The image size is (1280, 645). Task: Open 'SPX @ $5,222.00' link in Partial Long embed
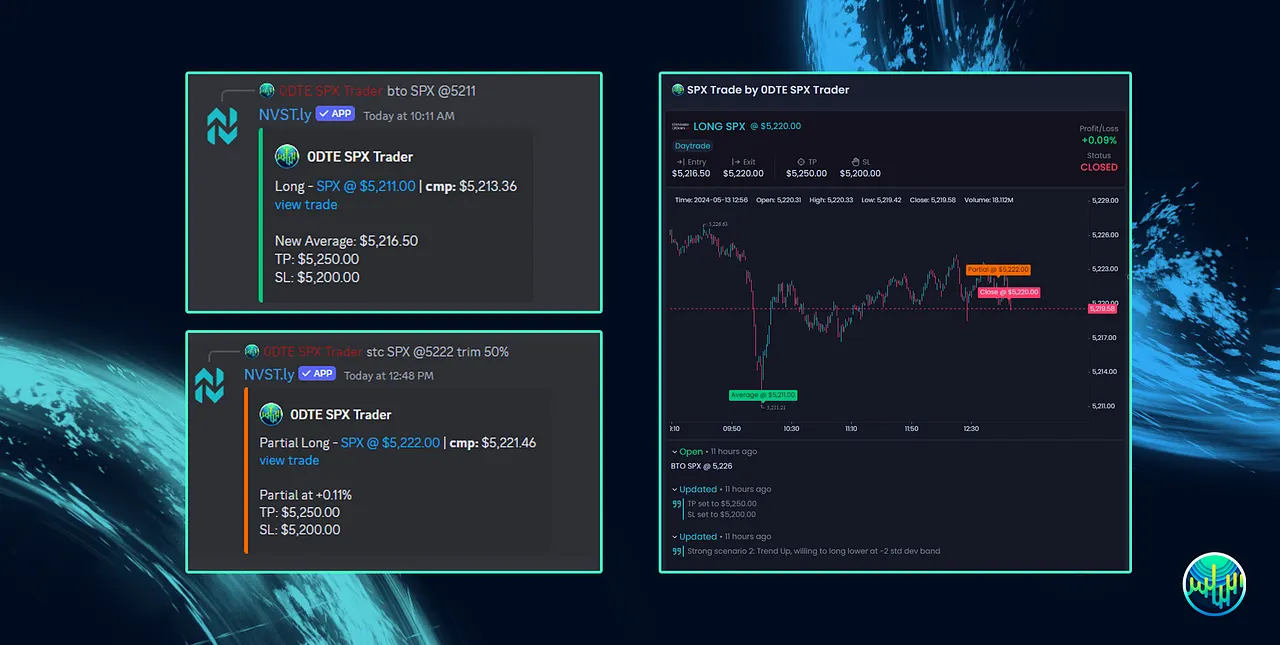point(390,443)
